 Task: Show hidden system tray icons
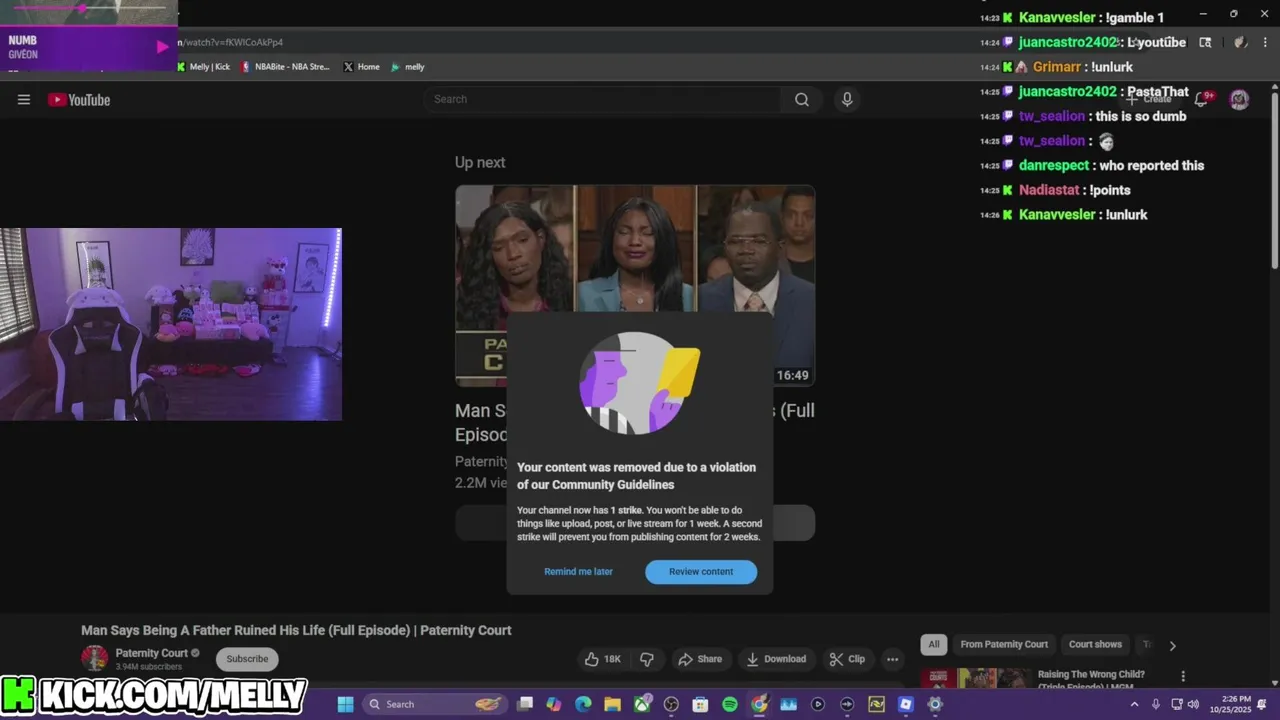[x=1134, y=704]
